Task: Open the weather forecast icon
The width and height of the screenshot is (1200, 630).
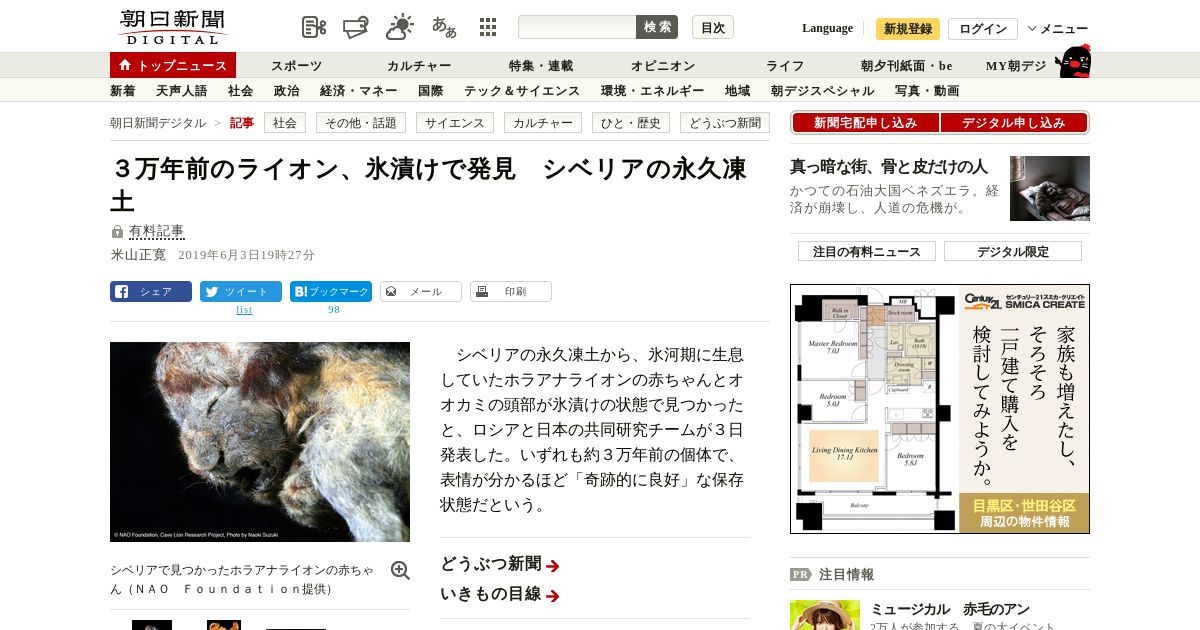Action: [400, 27]
